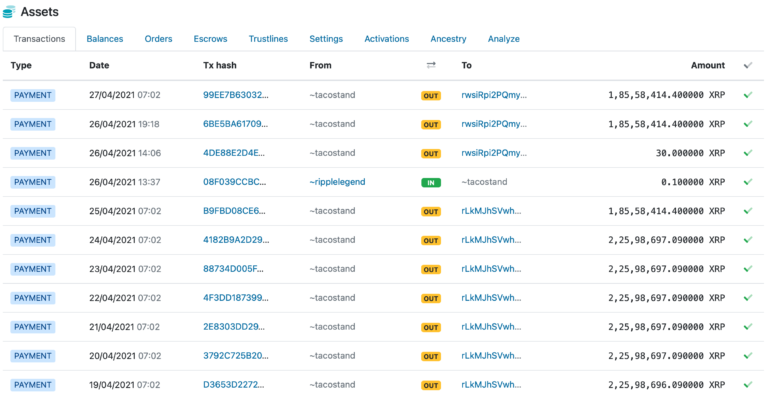Click the OUT badge on 23/04/2021 row
Image resolution: width=768 pixels, height=398 pixels.
(431, 270)
